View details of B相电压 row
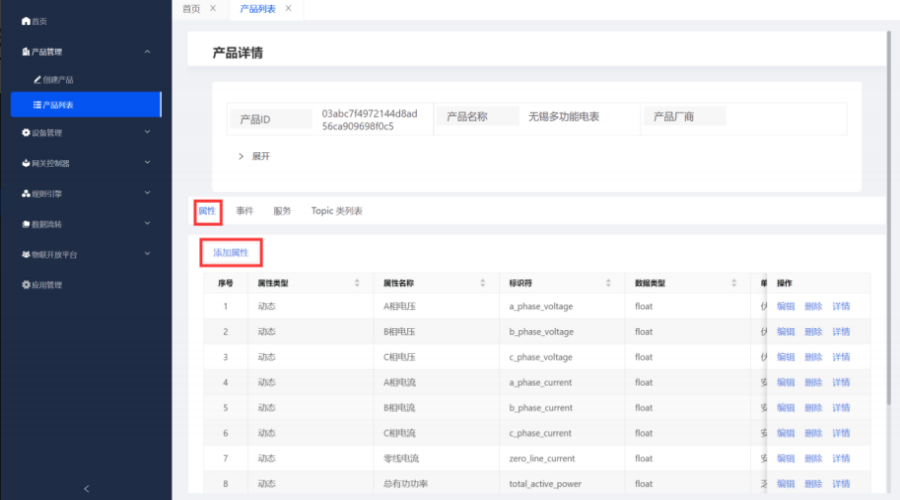This screenshot has width=900, height=500. 841,332
